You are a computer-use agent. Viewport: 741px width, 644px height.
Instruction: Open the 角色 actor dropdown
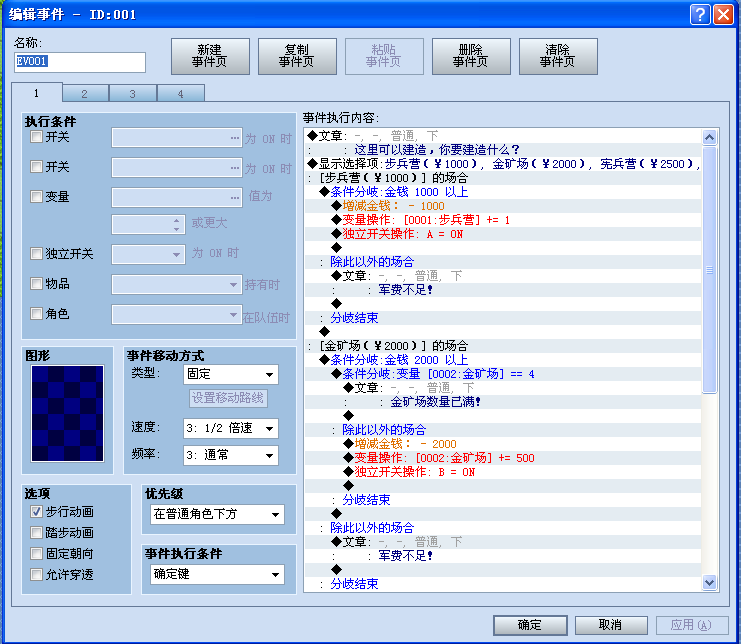point(177,314)
